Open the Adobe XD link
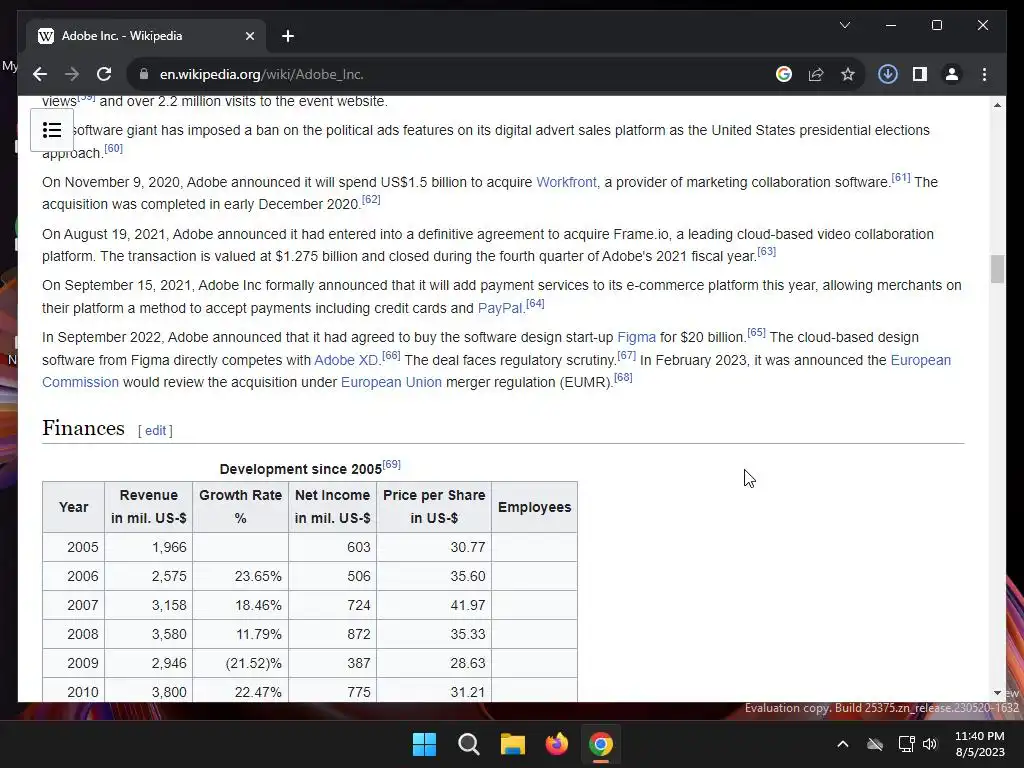Viewport: 1024px width, 768px height. (346, 360)
